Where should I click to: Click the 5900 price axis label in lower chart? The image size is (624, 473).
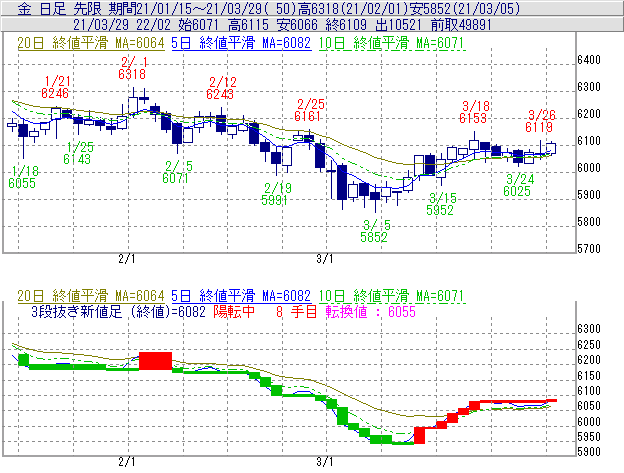(x=589, y=452)
